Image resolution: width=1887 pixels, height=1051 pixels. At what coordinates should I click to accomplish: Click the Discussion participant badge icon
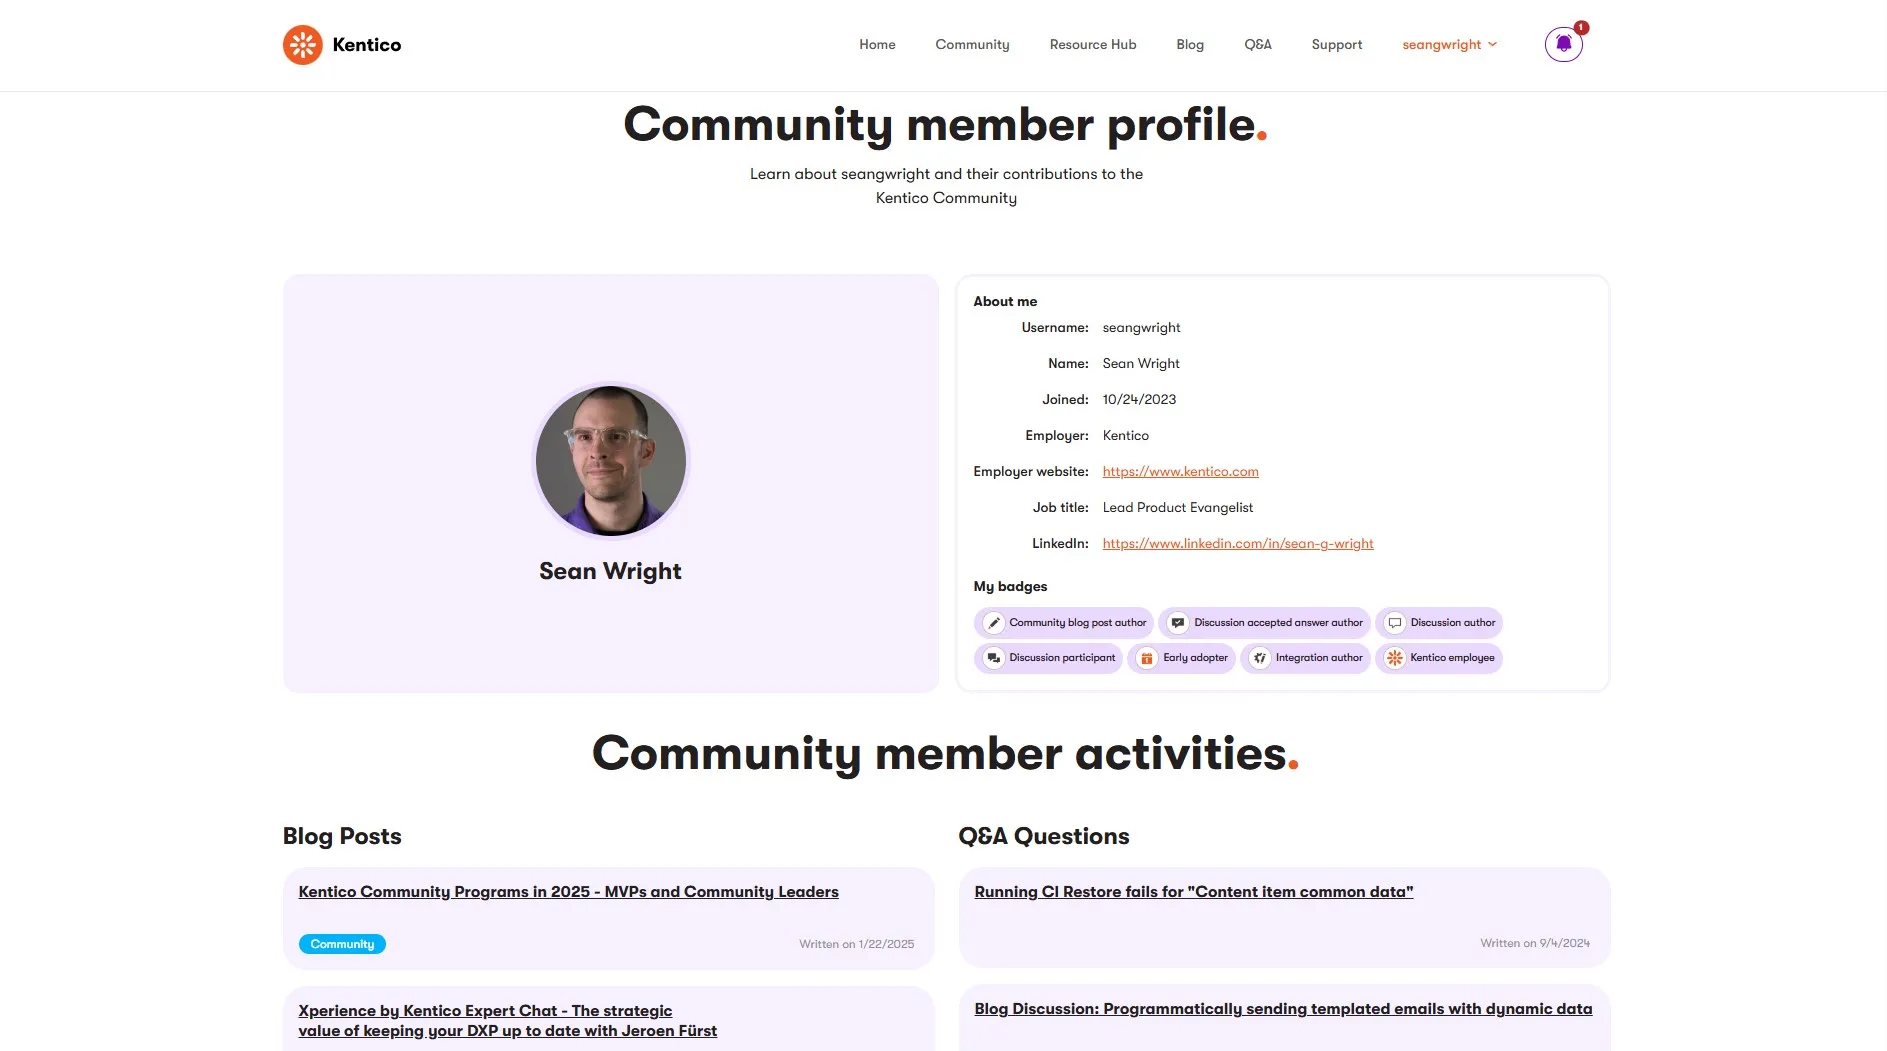993,658
